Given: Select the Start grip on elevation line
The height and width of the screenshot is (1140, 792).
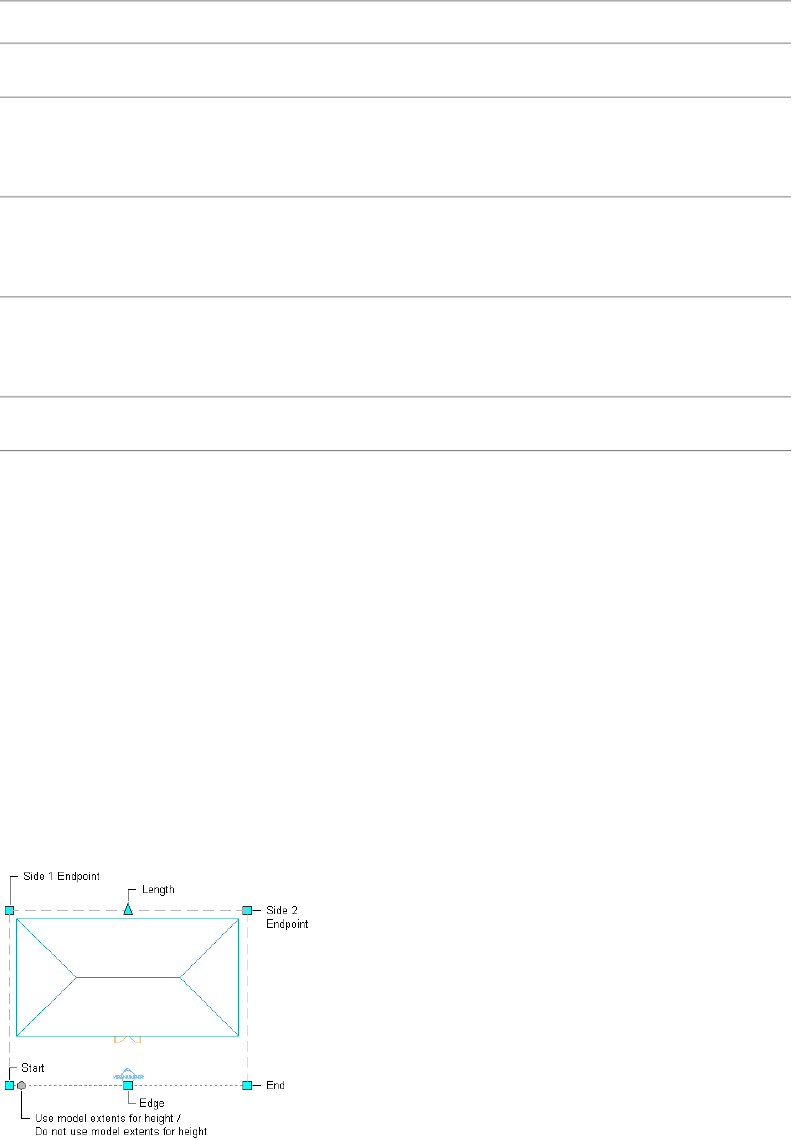Looking at the screenshot, I should coord(9,1084).
